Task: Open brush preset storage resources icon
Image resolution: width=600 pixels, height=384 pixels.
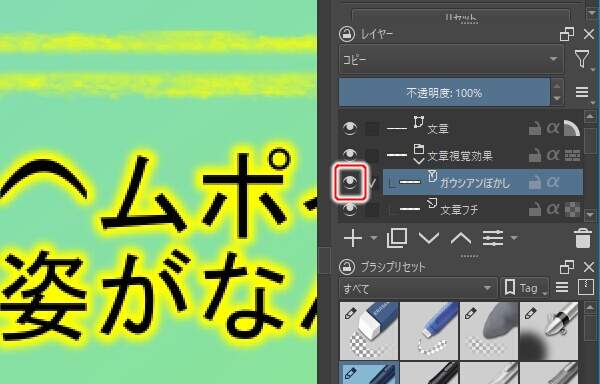Action: point(585,287)
